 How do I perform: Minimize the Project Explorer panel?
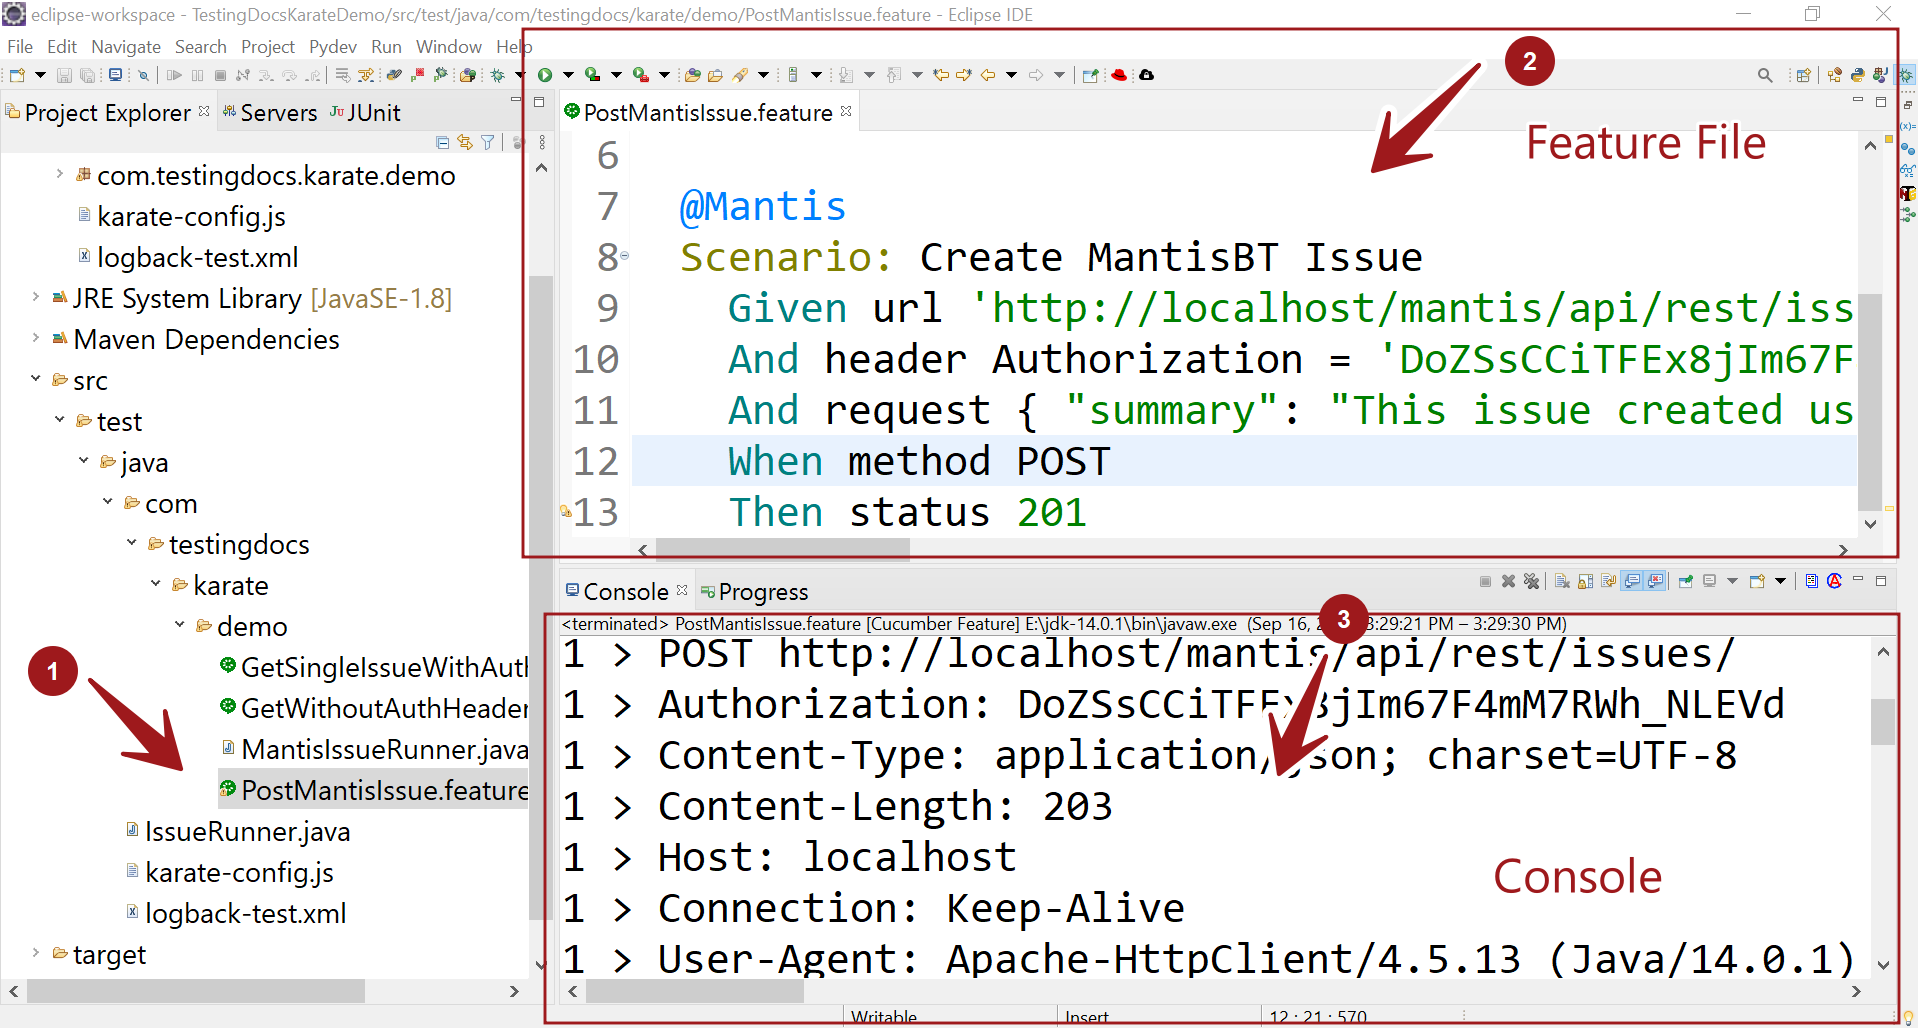coord(516,101)
